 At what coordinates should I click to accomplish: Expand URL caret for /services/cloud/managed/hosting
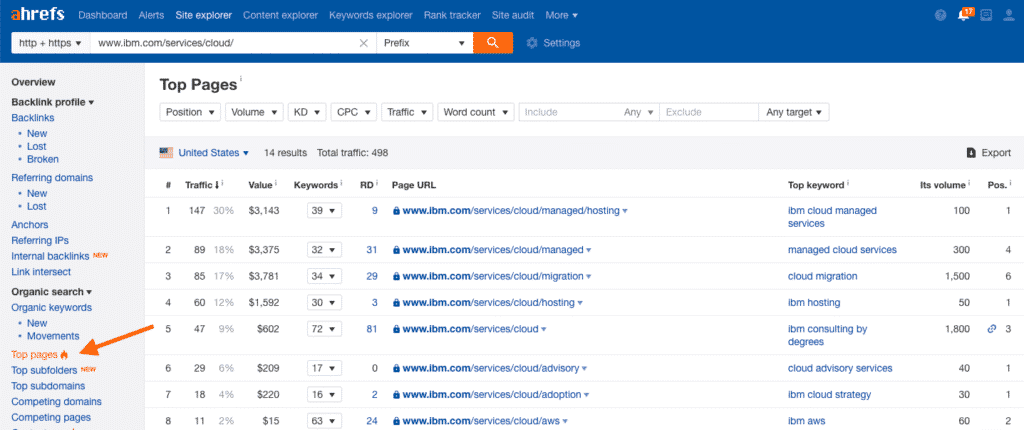pos(625,211)
